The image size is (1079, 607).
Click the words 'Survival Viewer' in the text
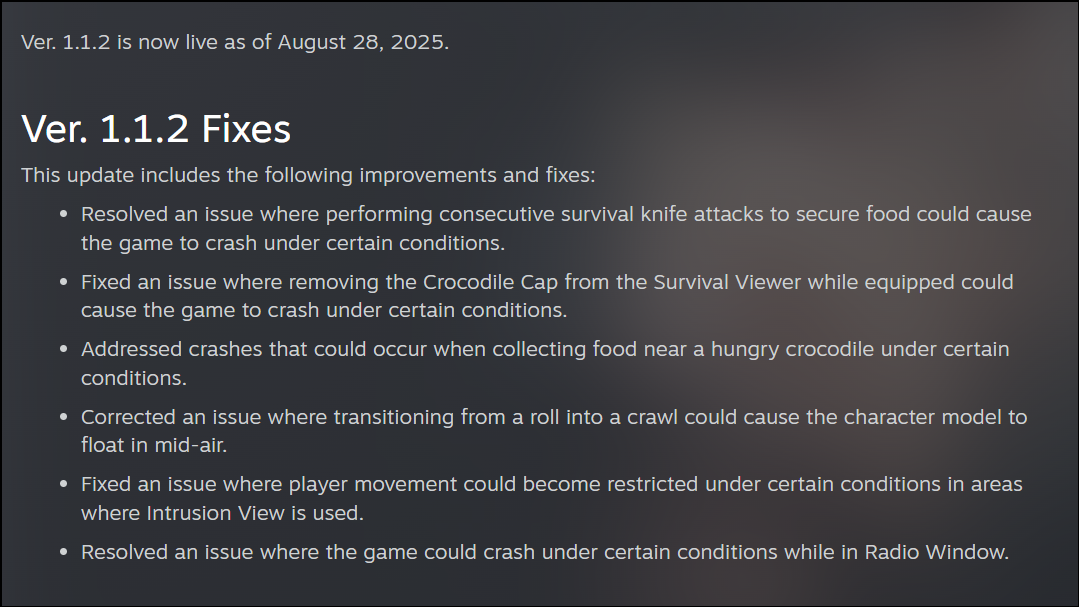727,282
